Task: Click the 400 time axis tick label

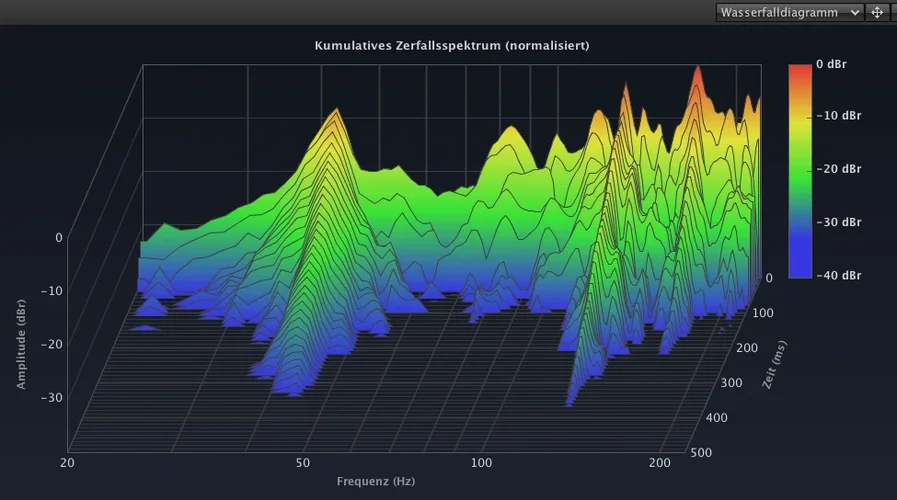Action: pos(717,418)
